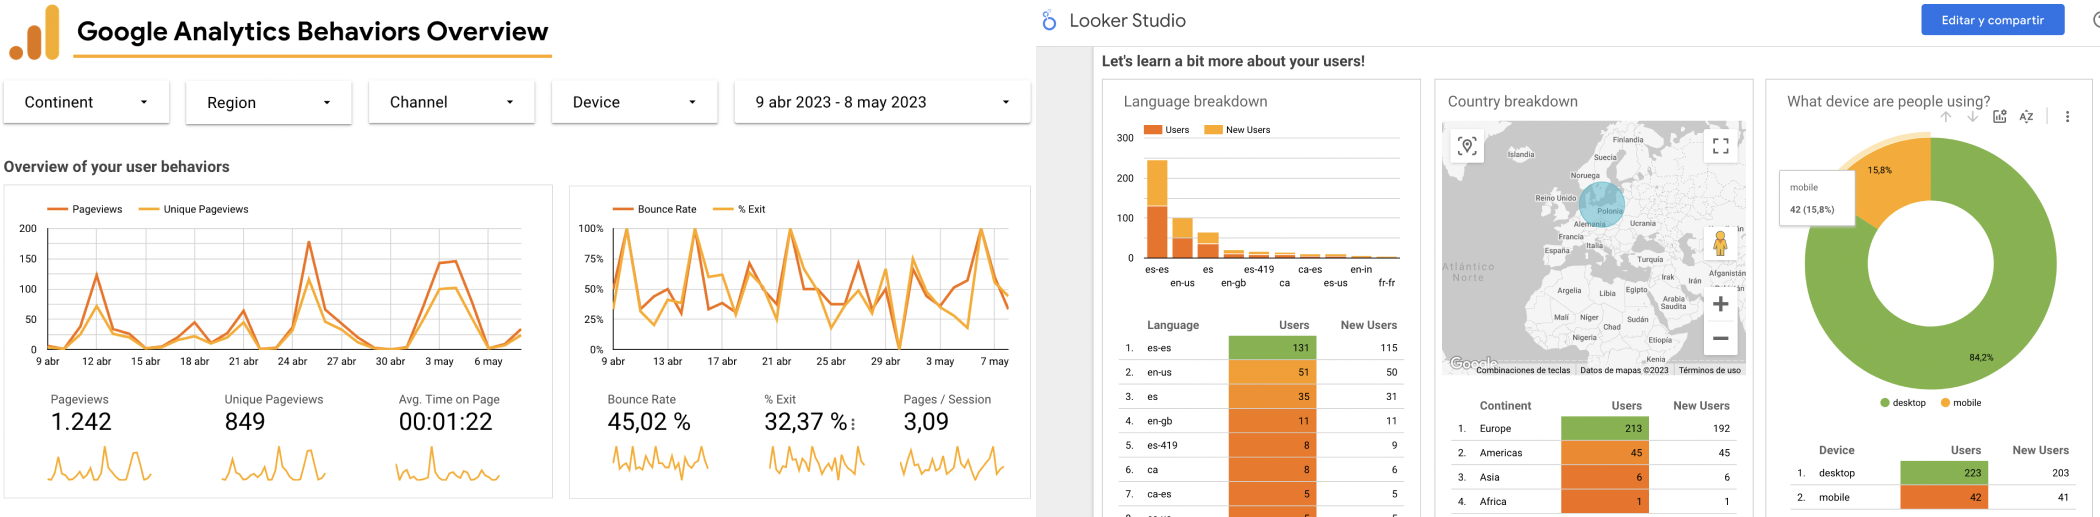Select the ca-es row in language table

tap(1260, 494)
